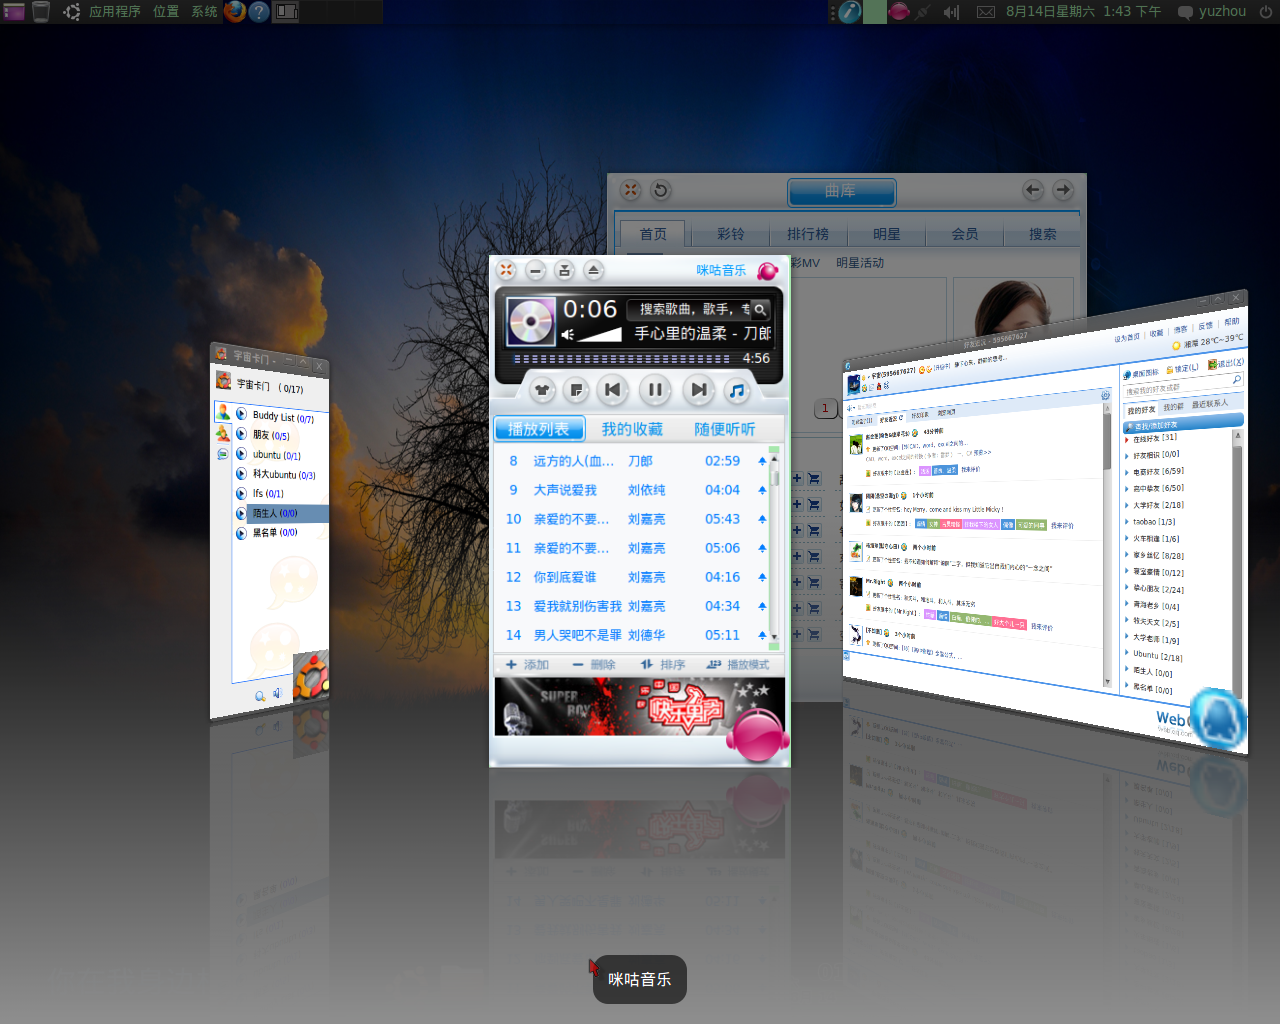Click refresh icon in 曲库 window
Screen dimensions: 1280x1024
660,190
